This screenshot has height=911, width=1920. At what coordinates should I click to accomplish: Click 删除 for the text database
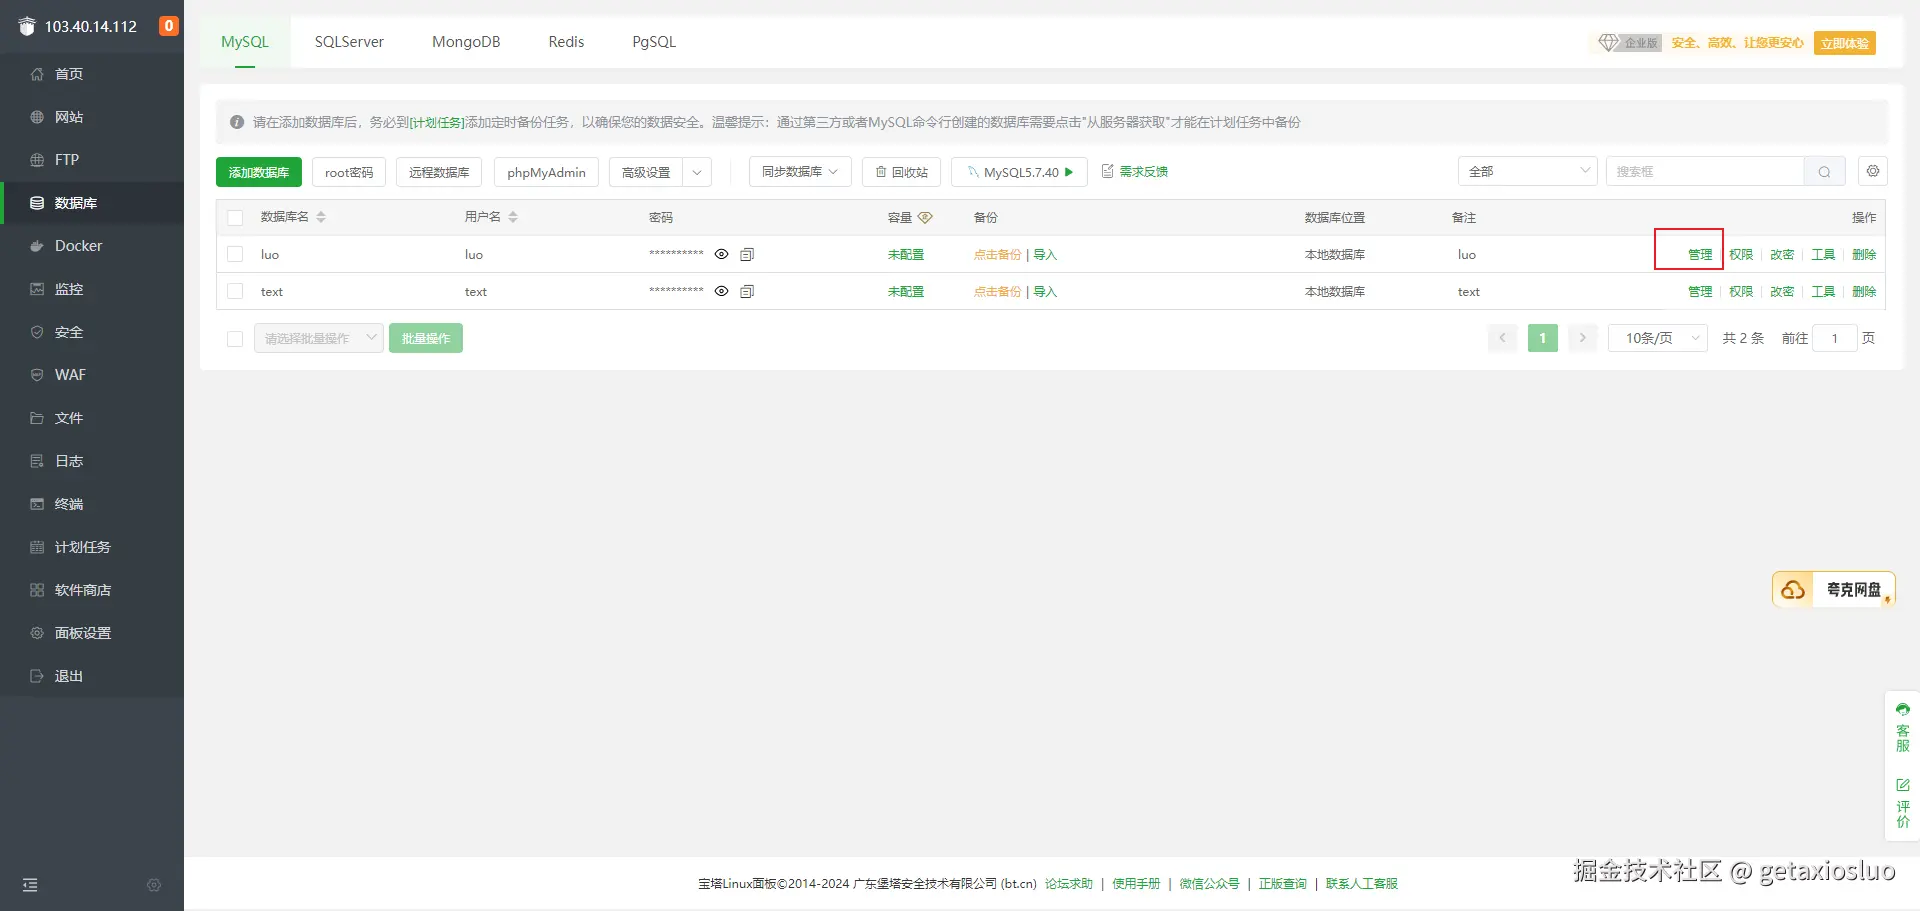click(x=1864, y=292)
